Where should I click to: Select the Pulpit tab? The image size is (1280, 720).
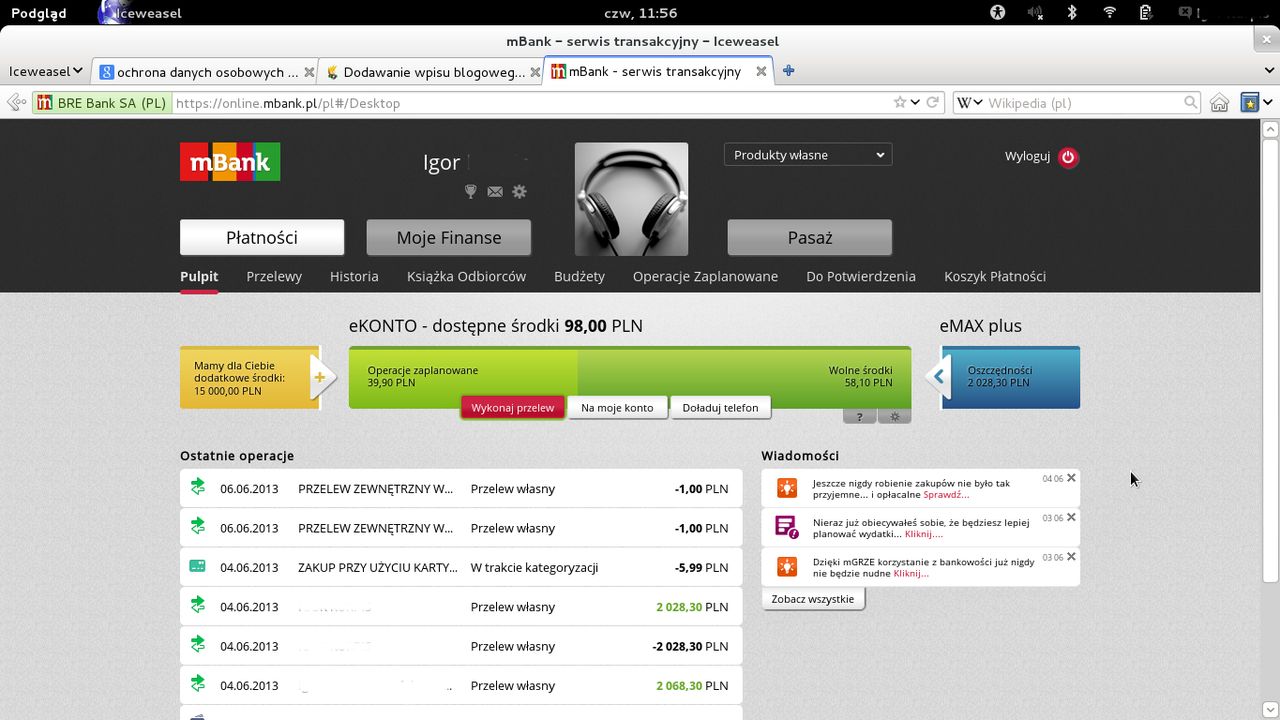[199, 276]
